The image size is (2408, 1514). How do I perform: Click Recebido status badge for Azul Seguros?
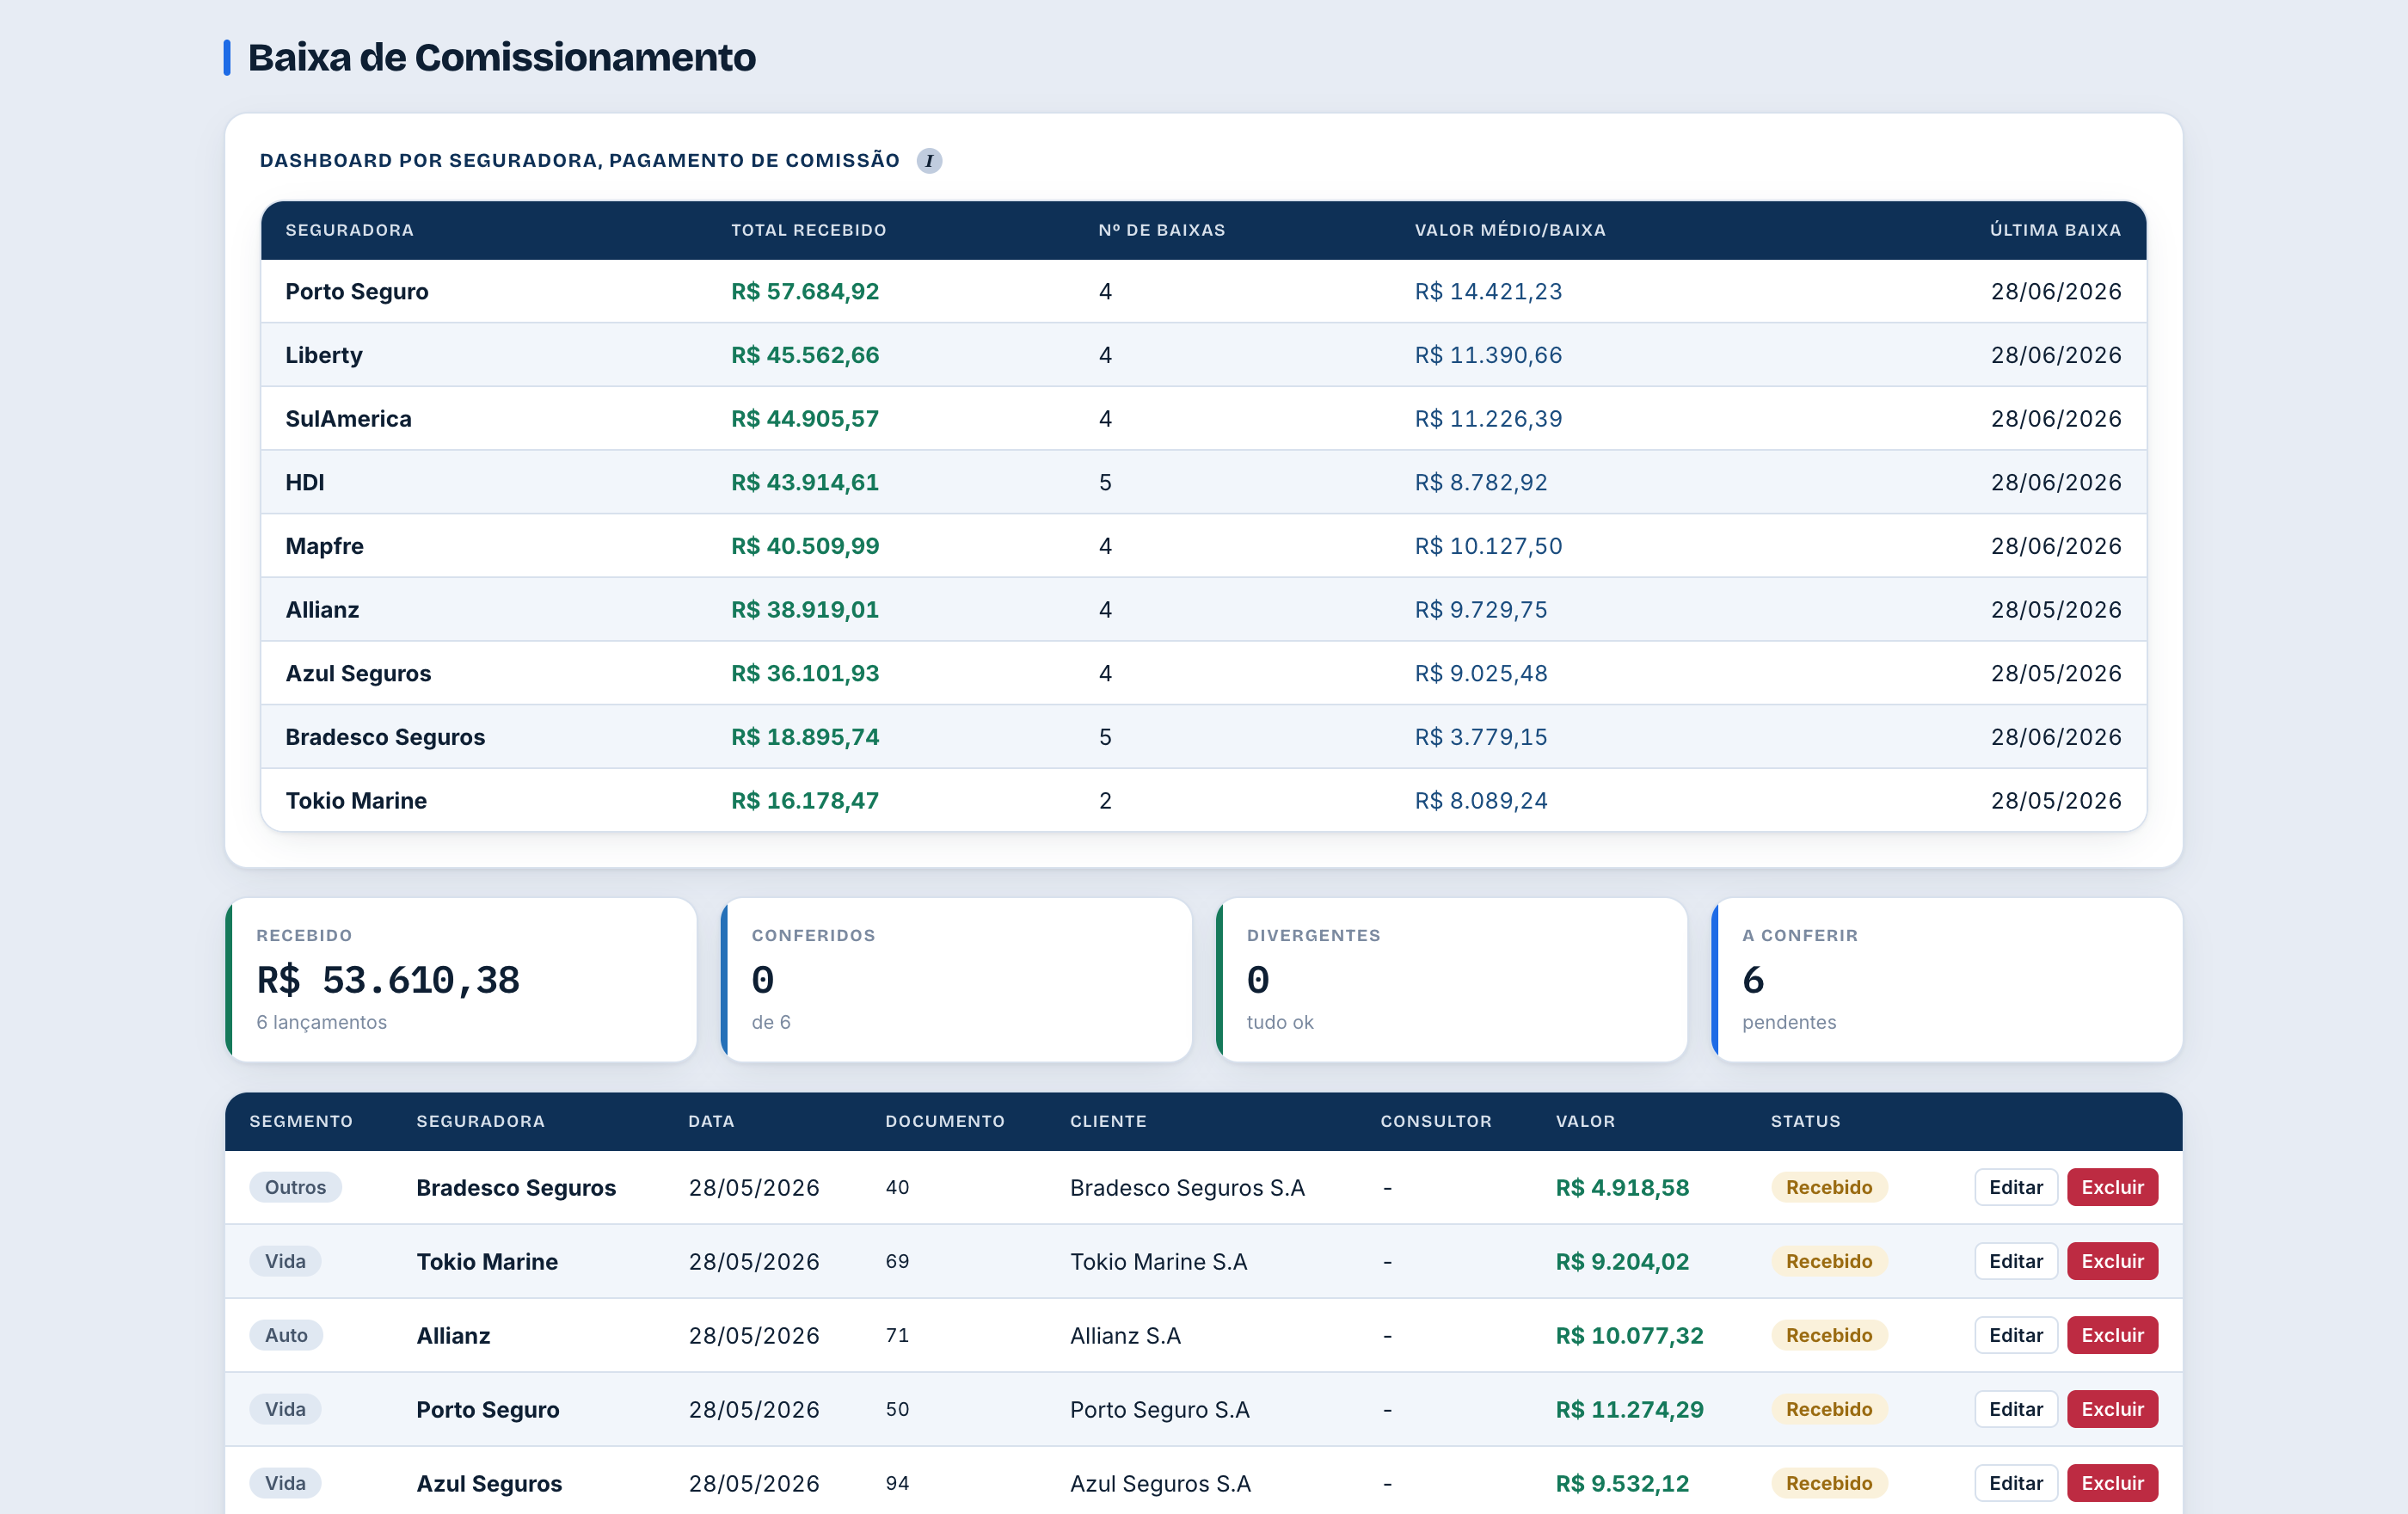pos(1829,1483)
